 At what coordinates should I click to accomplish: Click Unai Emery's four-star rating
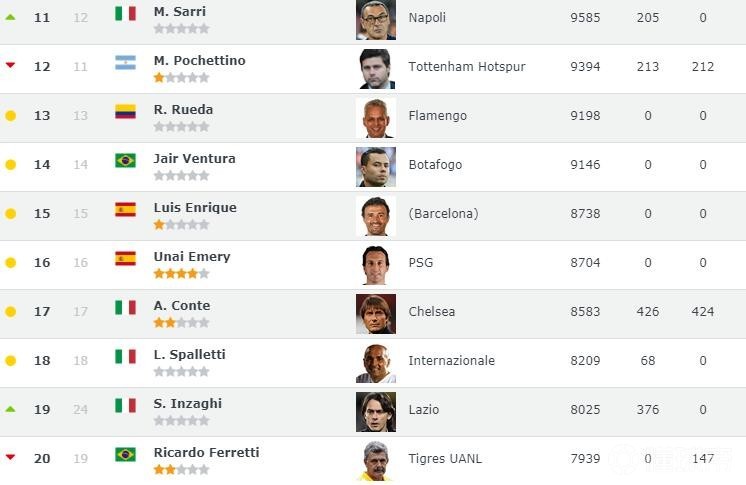(x=181, y=273)
